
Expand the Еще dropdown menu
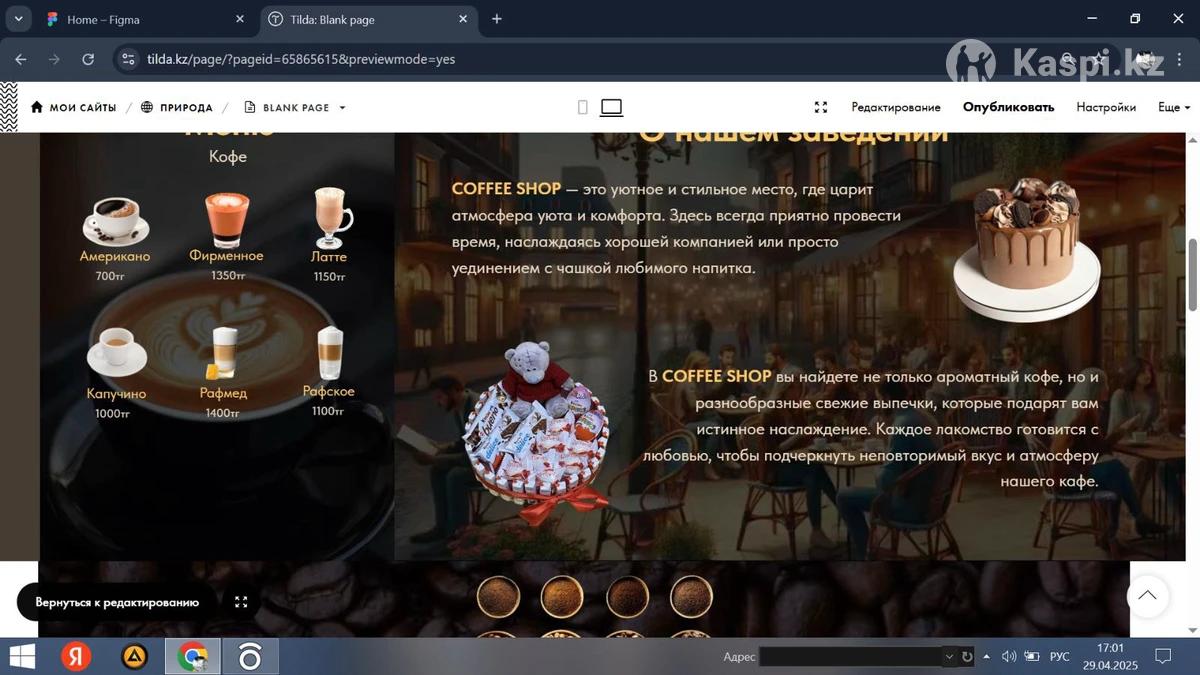coord(1174,107)
